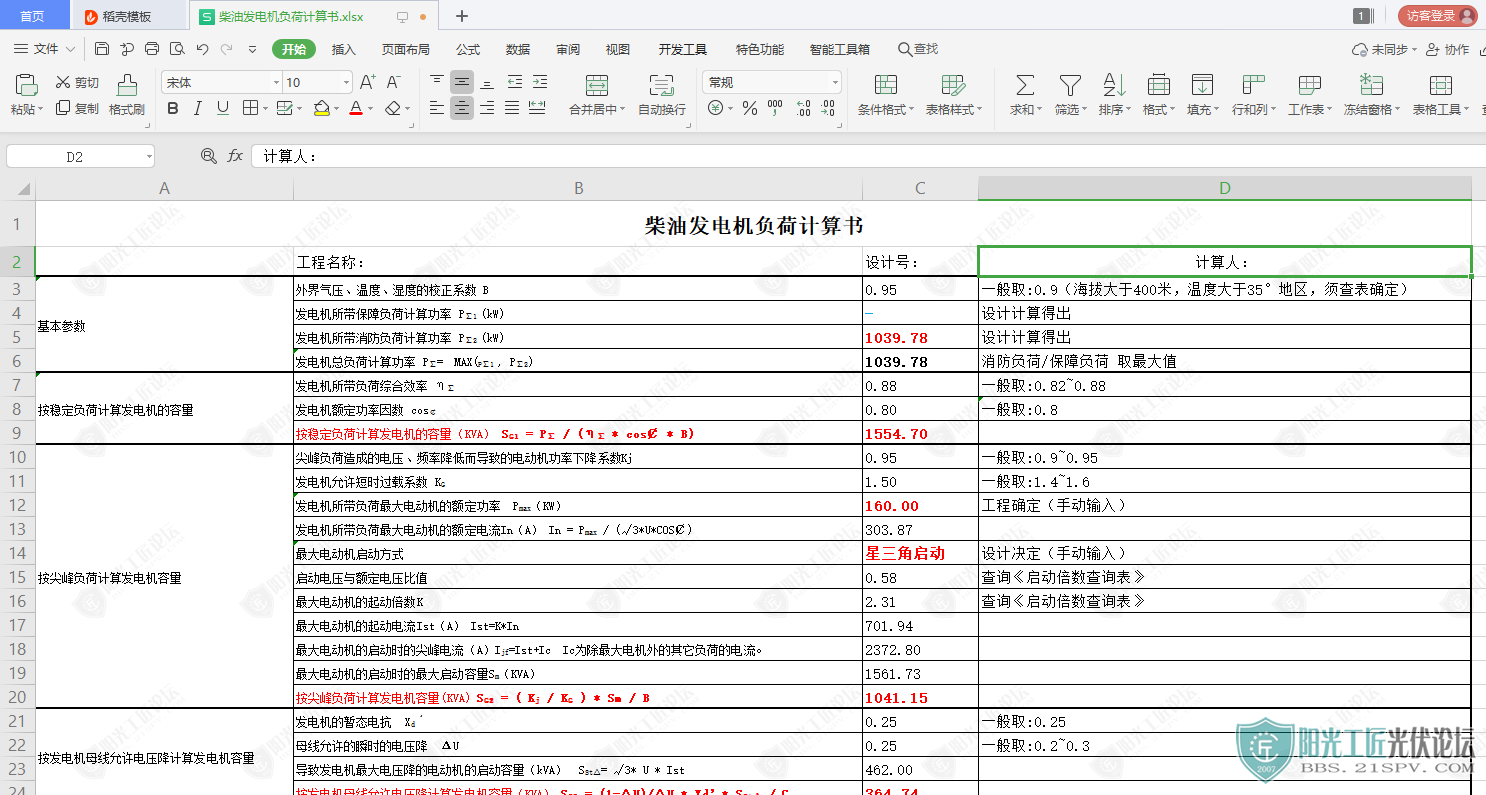The width and height of the screenshot is (1486, 795).
Task: Click Cut (剪切) scissors
Action: pyautogui.click(x=77, y=82)
